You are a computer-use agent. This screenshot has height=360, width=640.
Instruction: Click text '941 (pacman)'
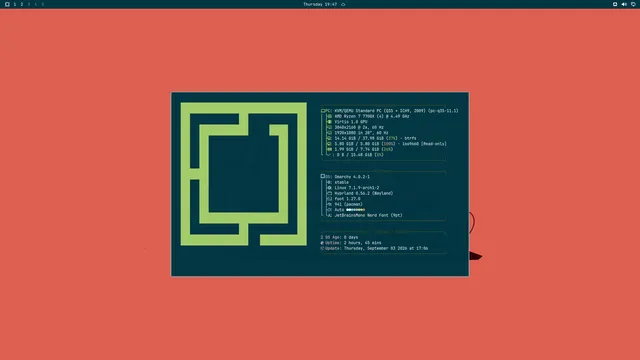pos(349,204)
